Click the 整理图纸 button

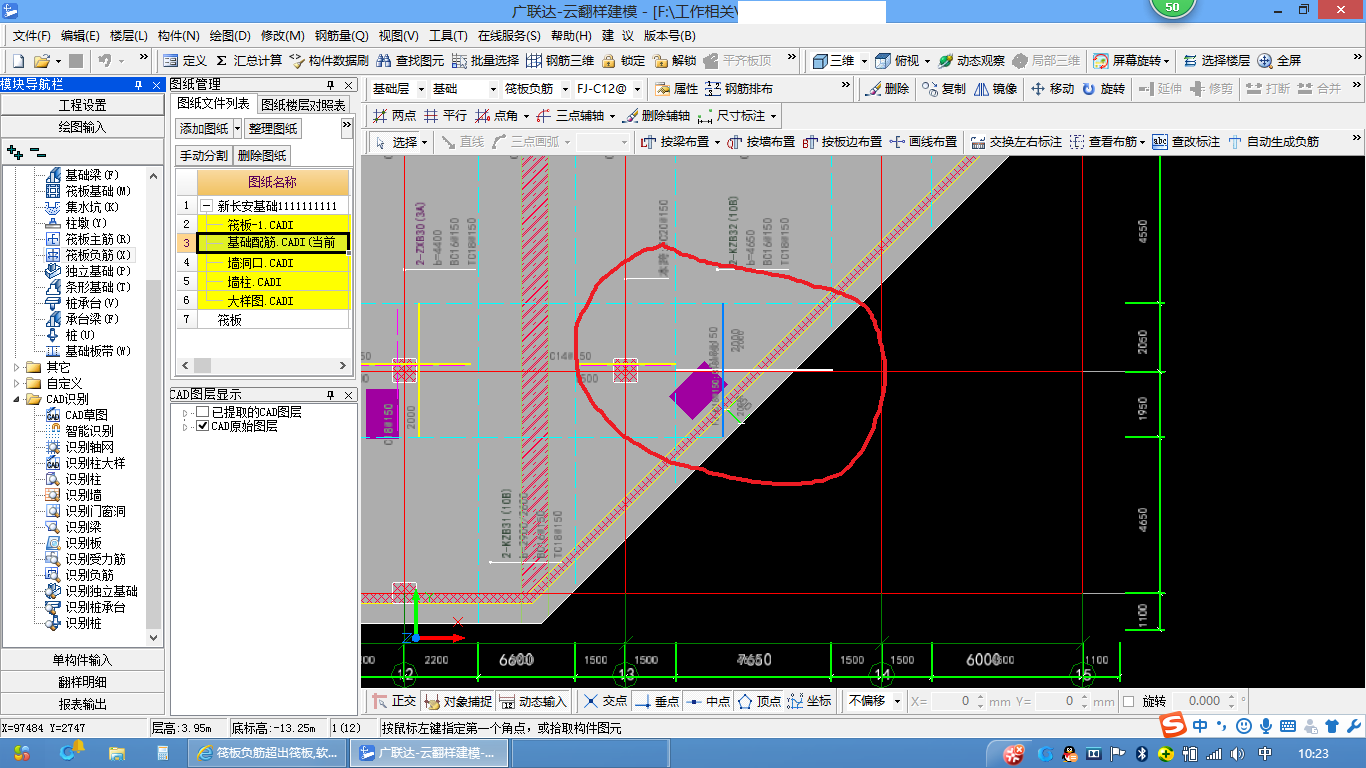[273, 129]
